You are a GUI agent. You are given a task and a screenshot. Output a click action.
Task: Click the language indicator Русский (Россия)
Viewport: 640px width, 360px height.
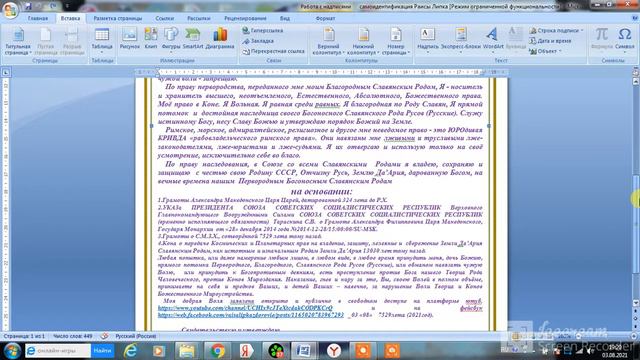click(136, 336)
